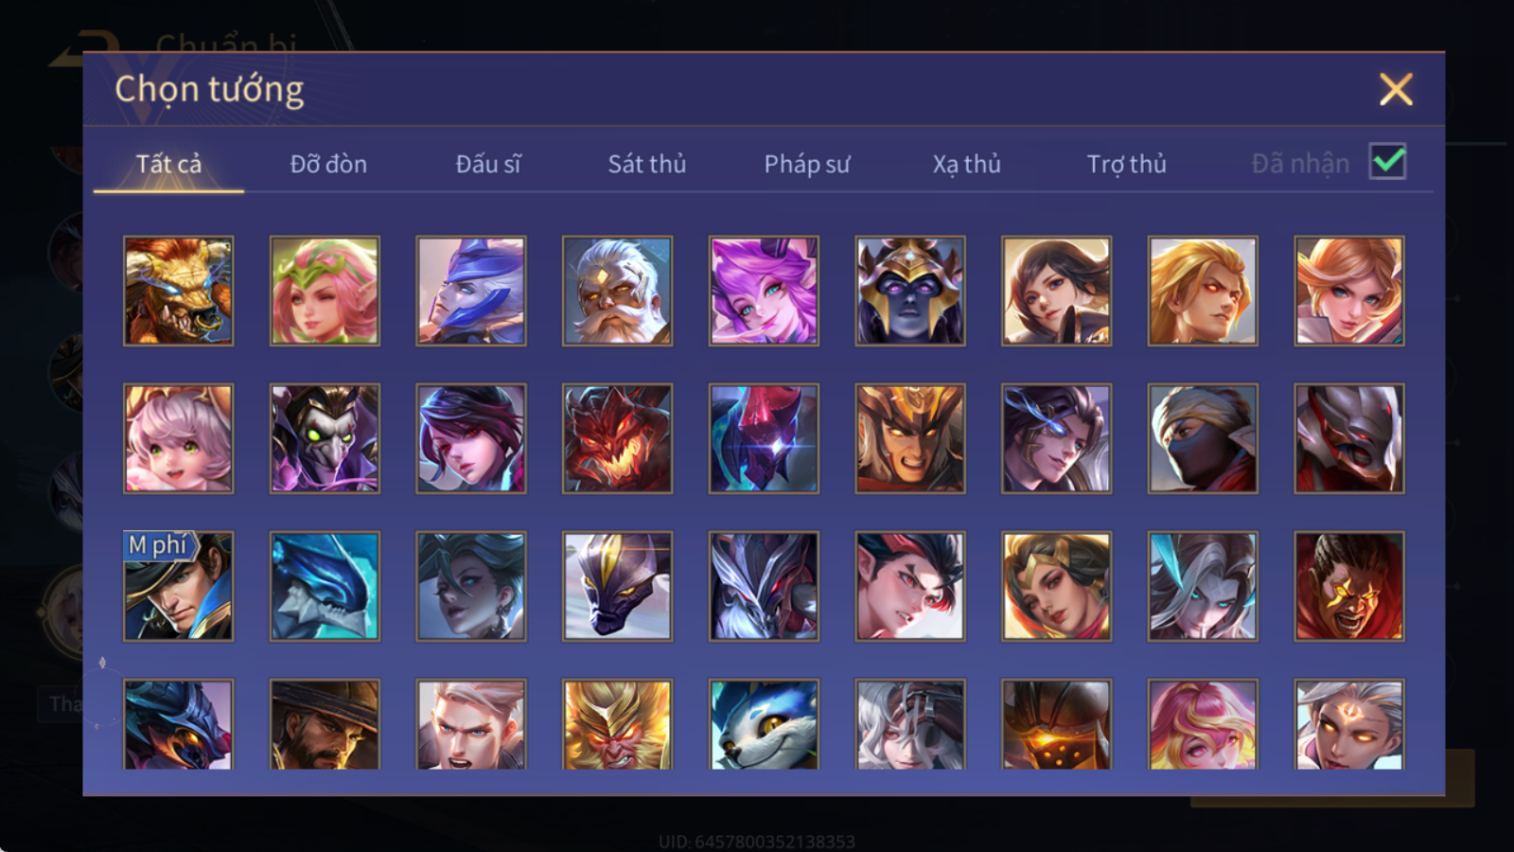The width and height of the screenshot is (1514, 852).
Task: Select the hero tagged 'M phí'
Action: pos(178,586)
